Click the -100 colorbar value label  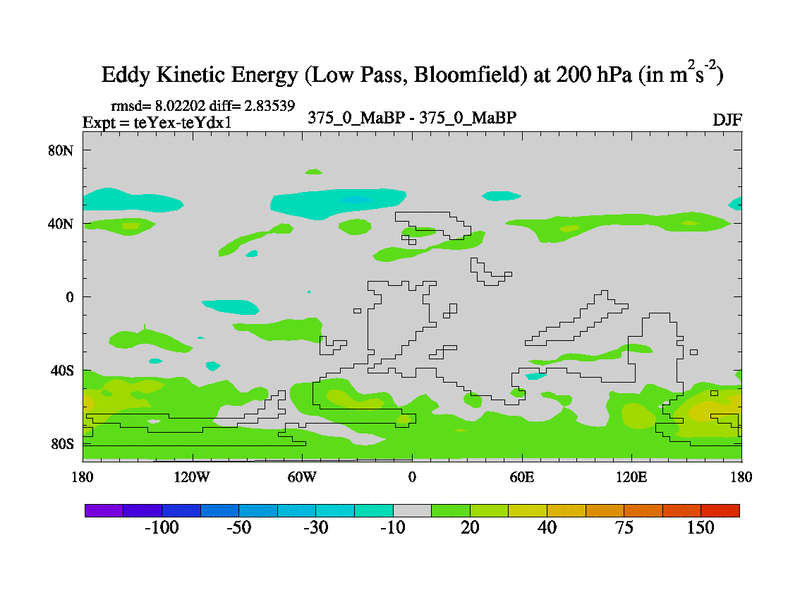[161, 528]
